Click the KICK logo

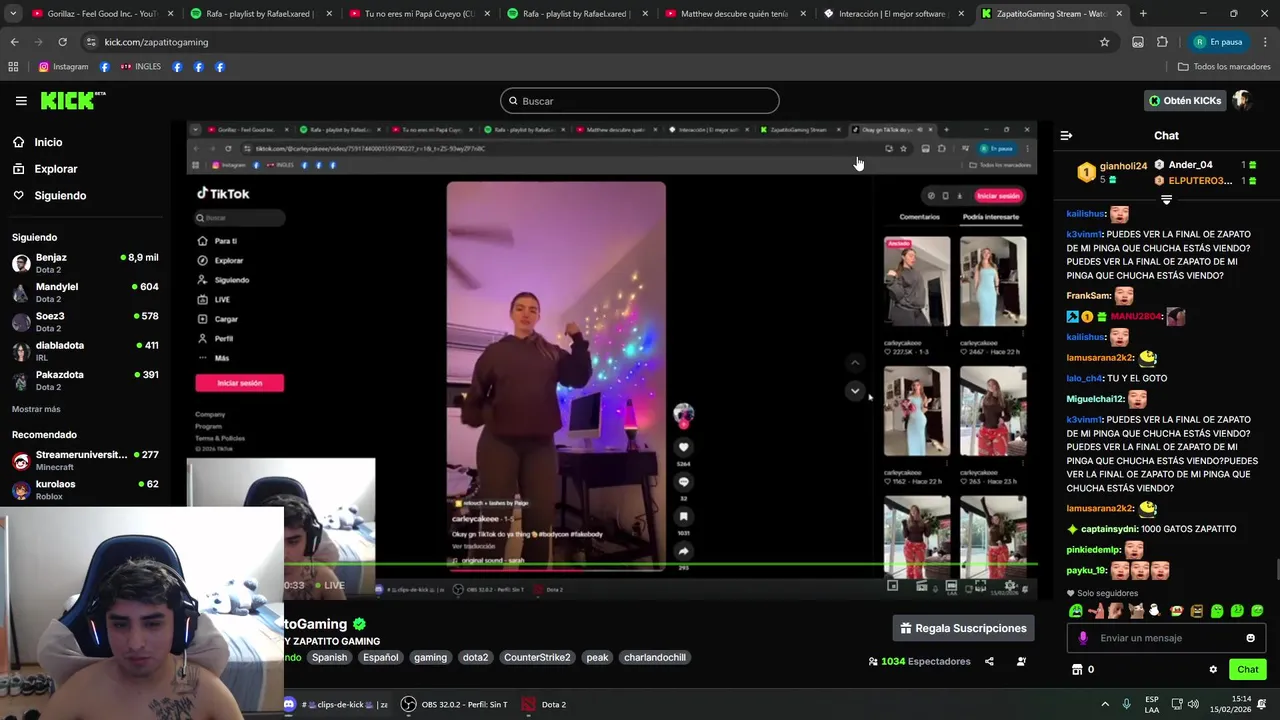[x=72, y=100]
